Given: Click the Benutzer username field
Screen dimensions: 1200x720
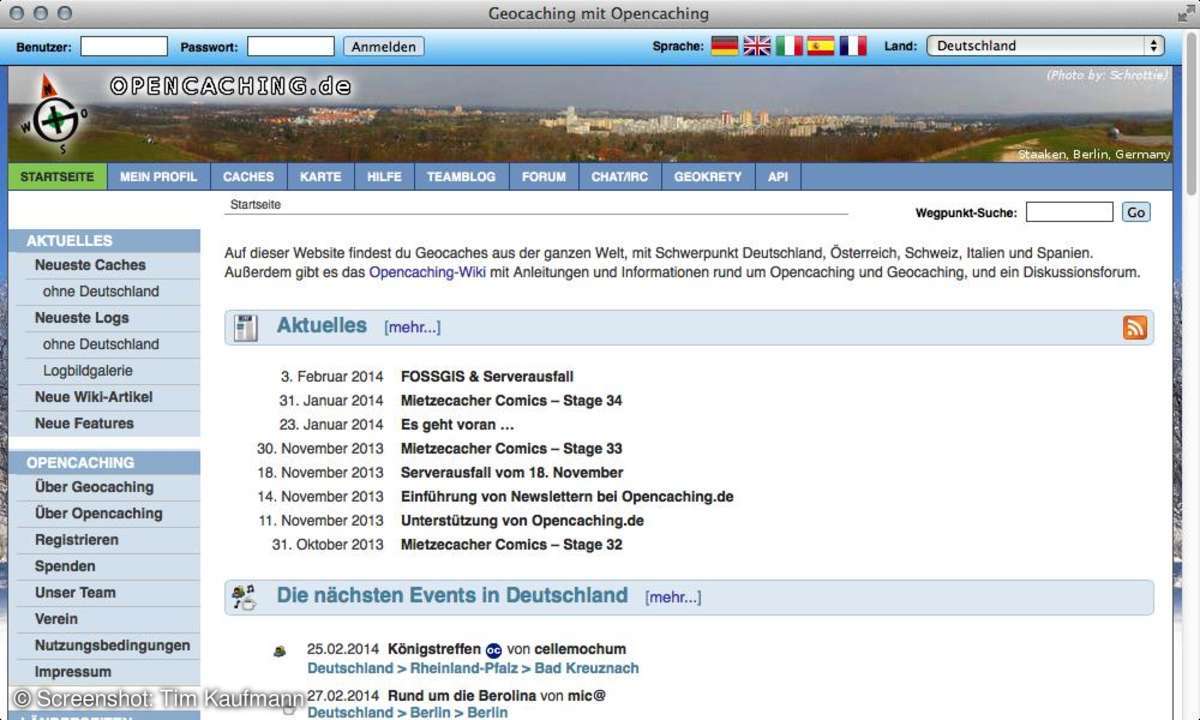Looking at the screenshot, I should (124, 46).
